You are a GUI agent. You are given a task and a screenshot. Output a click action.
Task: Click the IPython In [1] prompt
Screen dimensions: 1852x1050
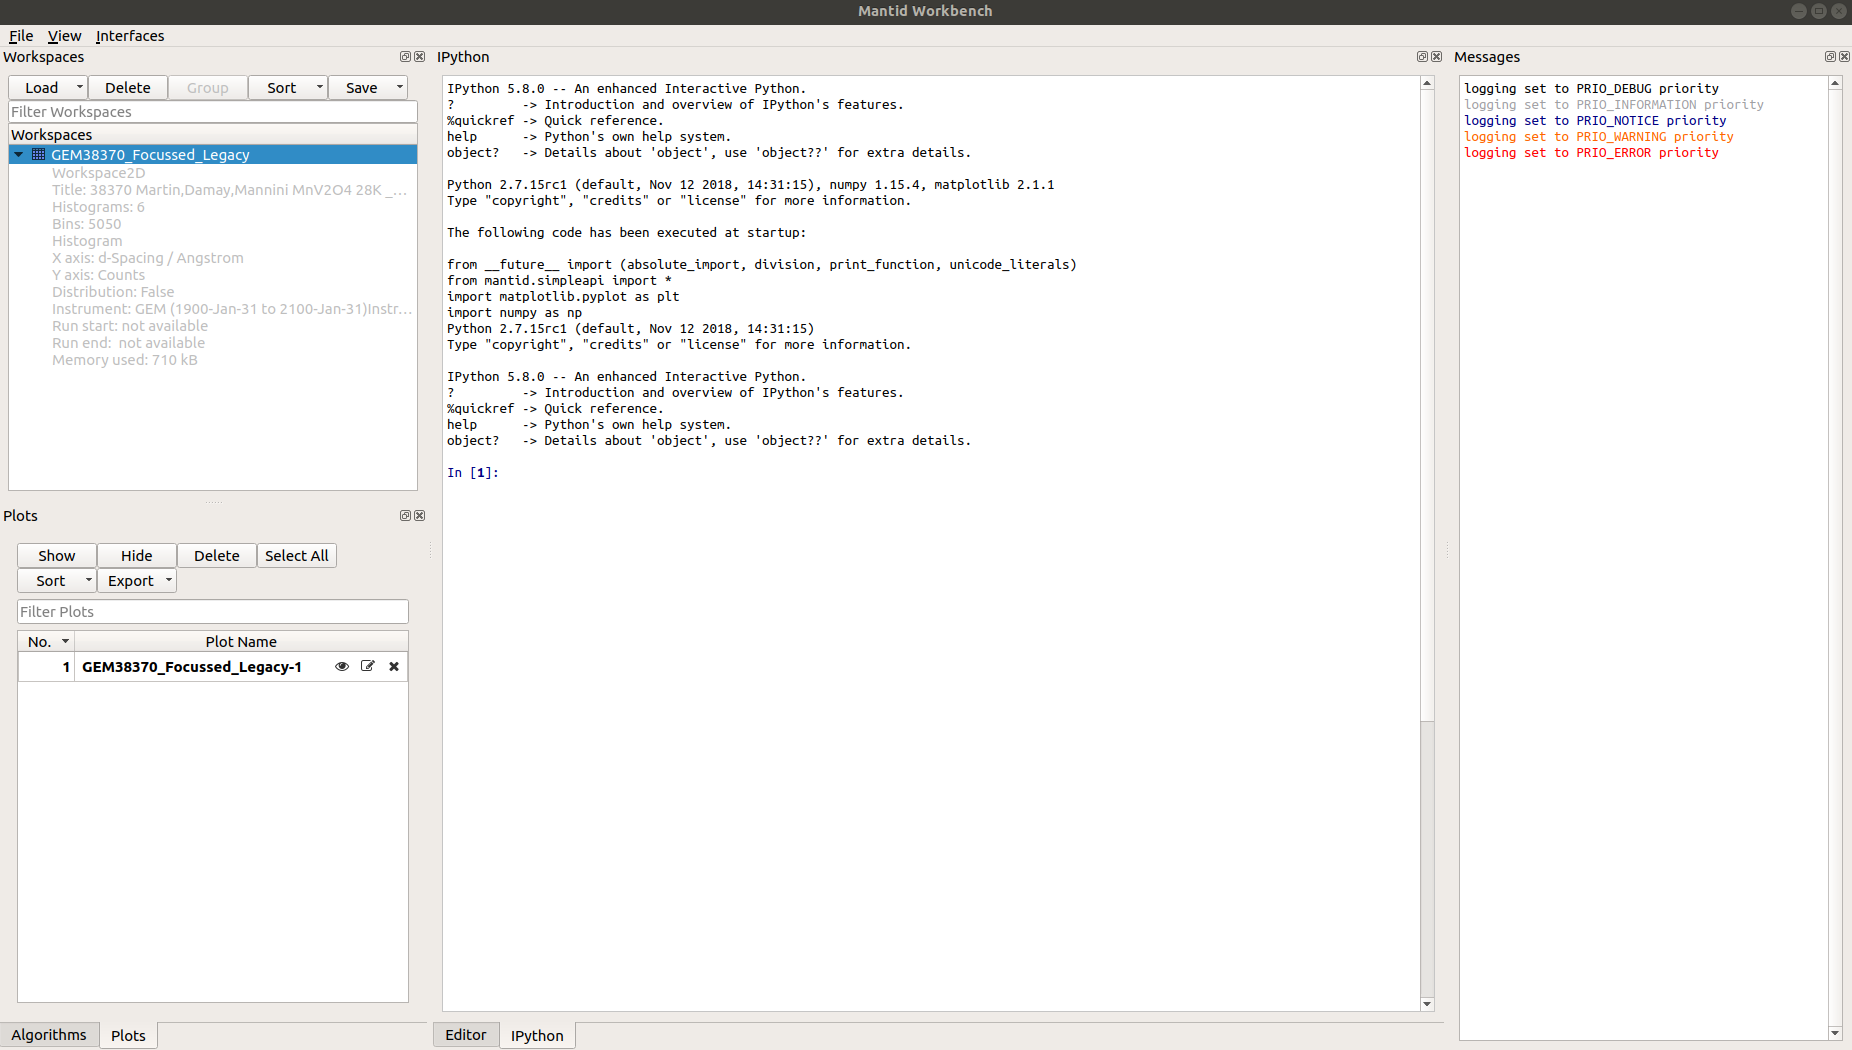pyautogui.click(x=472, y=473)
